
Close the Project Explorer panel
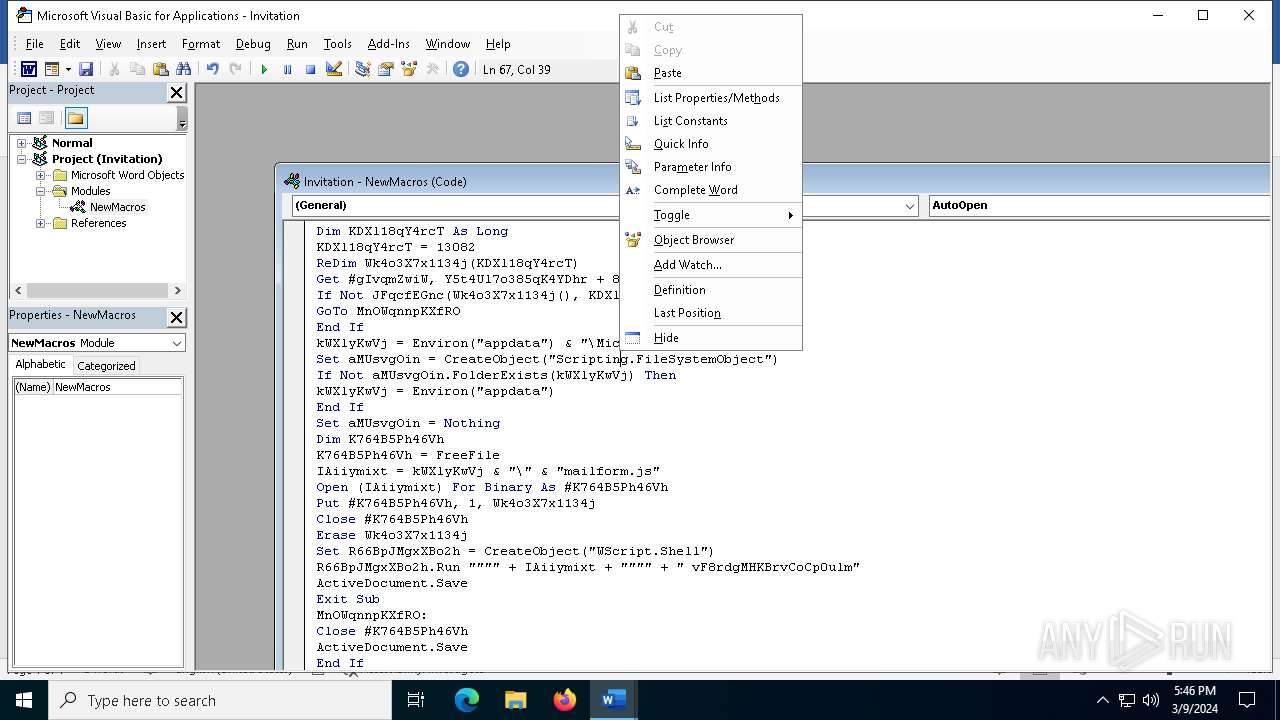click(176, 92)
